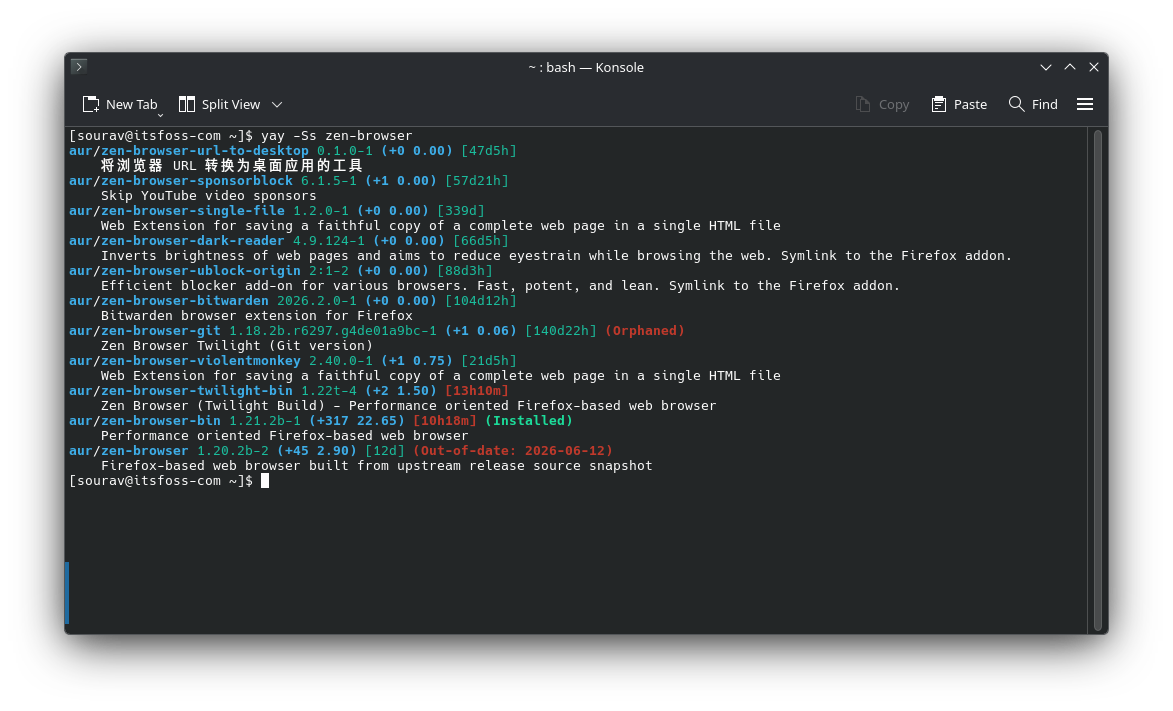The height and width of the screenshot is (711, 1173).
Task: Click the '[10h18m]' red timestamp
Action: pyautogui.click(x=445, y=420)
